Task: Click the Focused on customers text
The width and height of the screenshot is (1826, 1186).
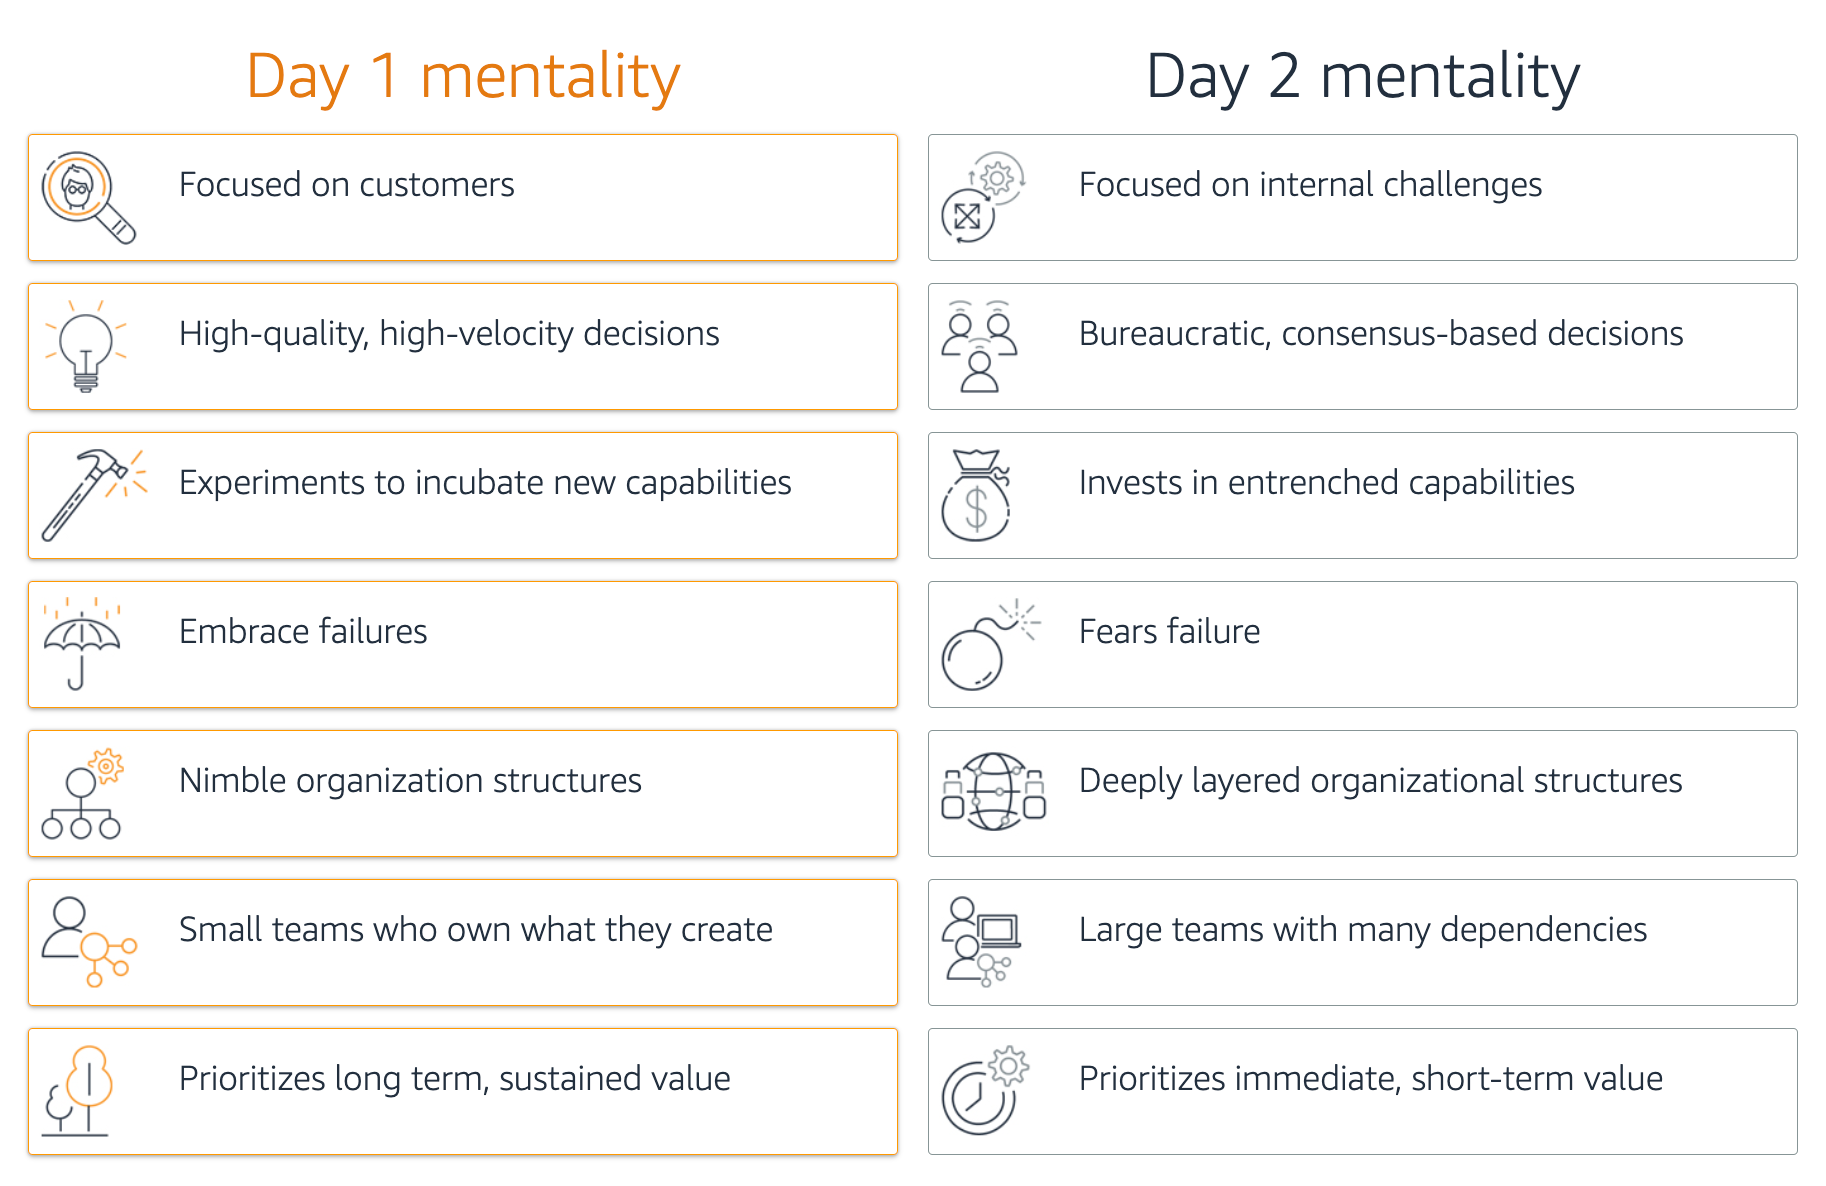Action: (x=346, y=185)
